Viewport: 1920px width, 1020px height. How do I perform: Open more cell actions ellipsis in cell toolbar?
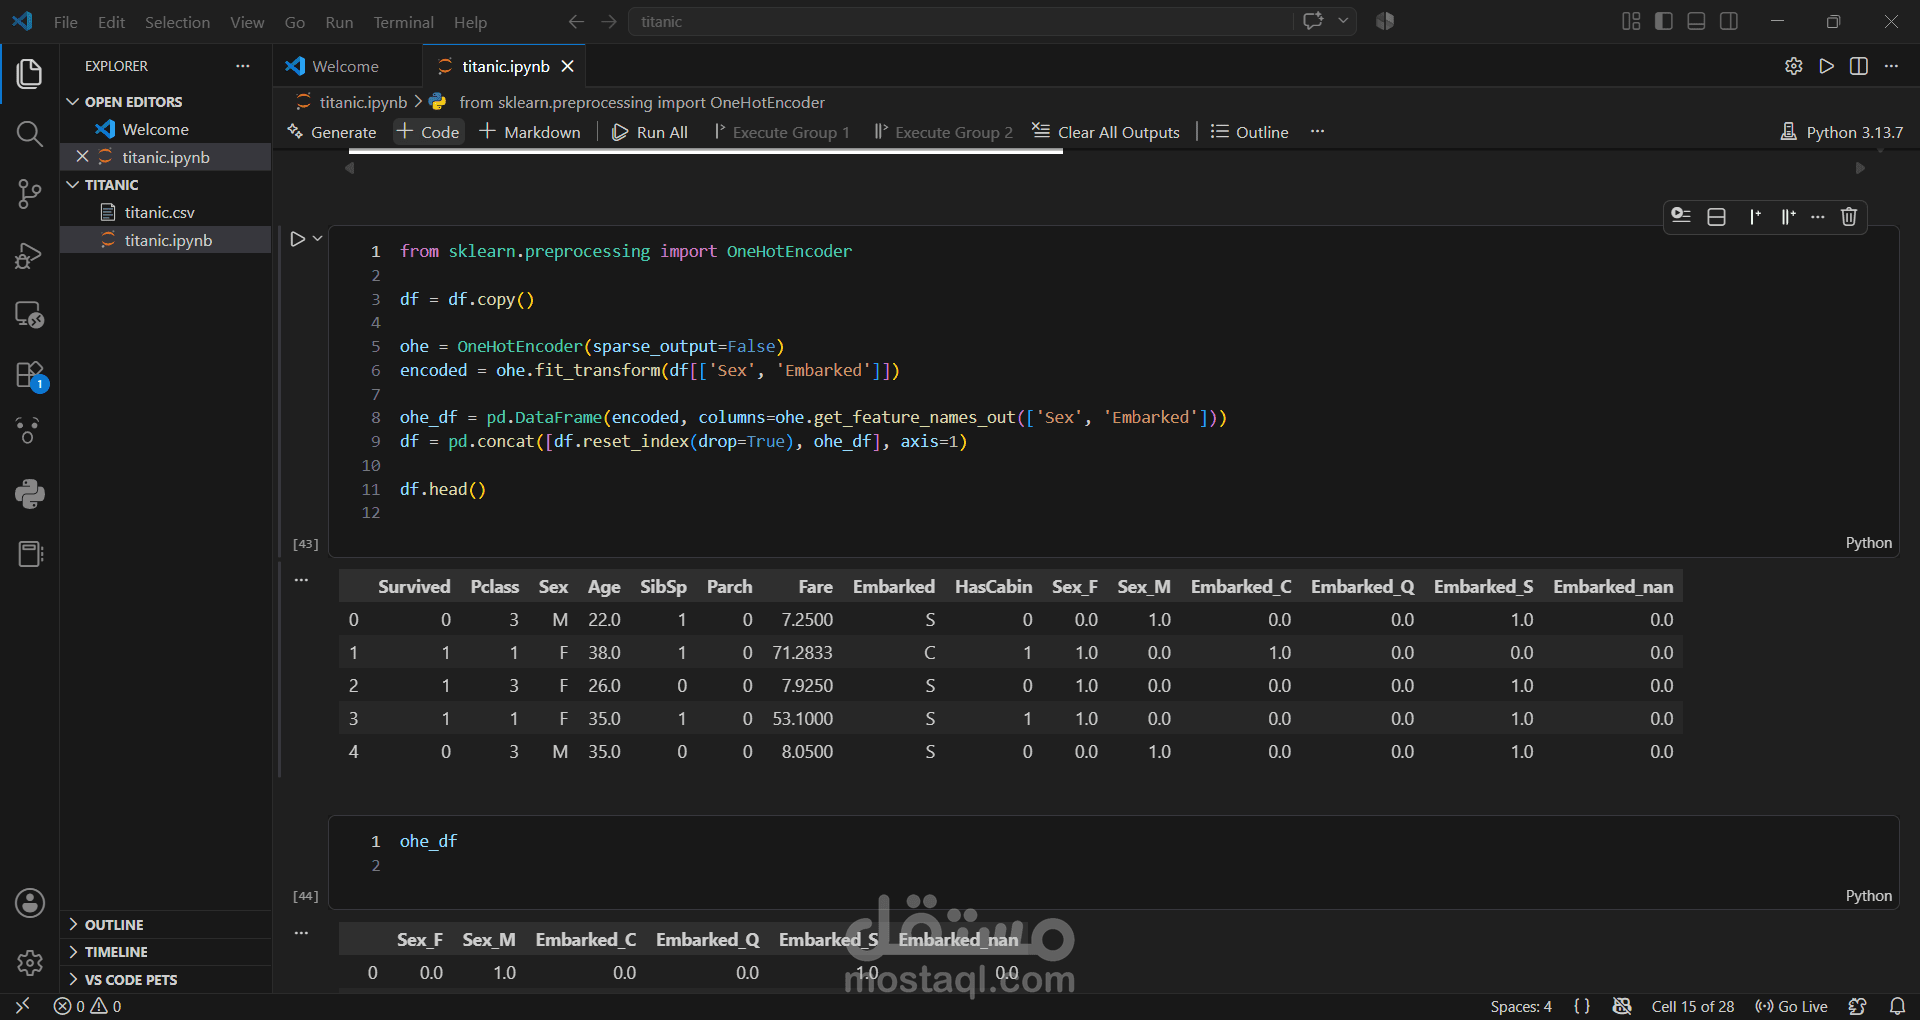pos(1818,217)
